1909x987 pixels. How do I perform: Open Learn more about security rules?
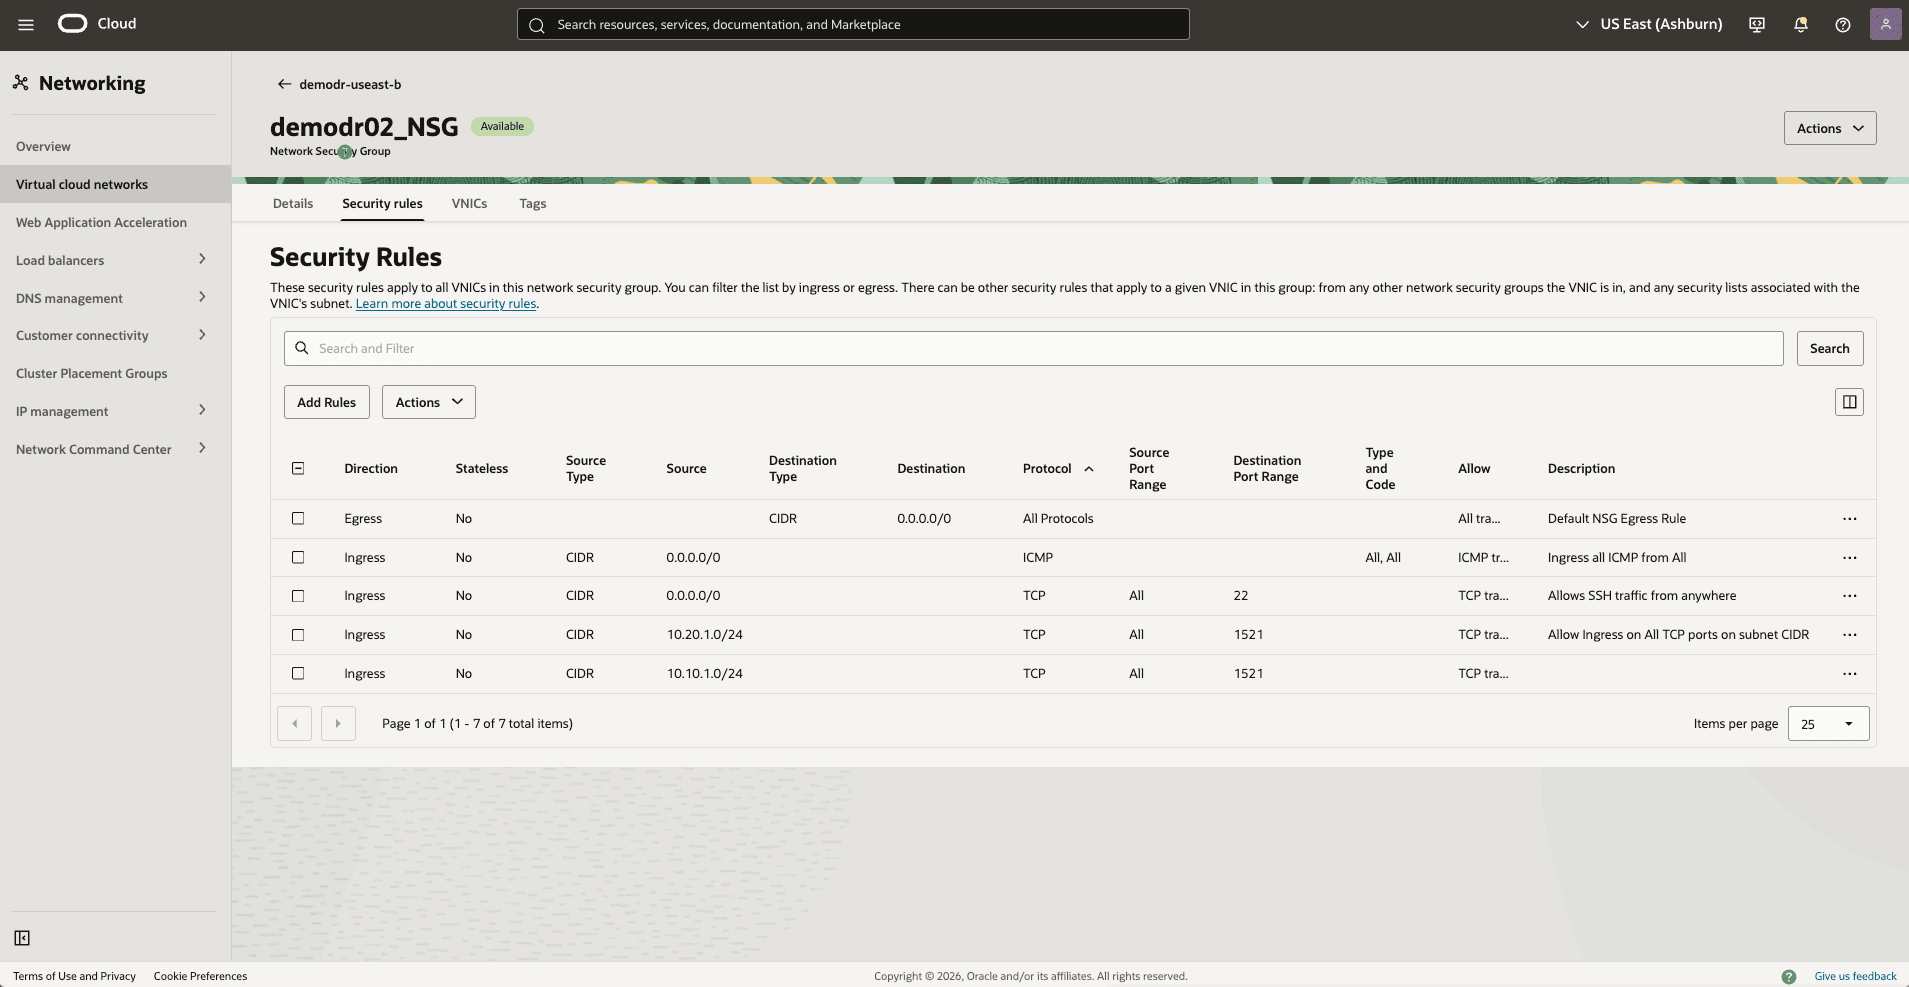(x=445, y=303)
